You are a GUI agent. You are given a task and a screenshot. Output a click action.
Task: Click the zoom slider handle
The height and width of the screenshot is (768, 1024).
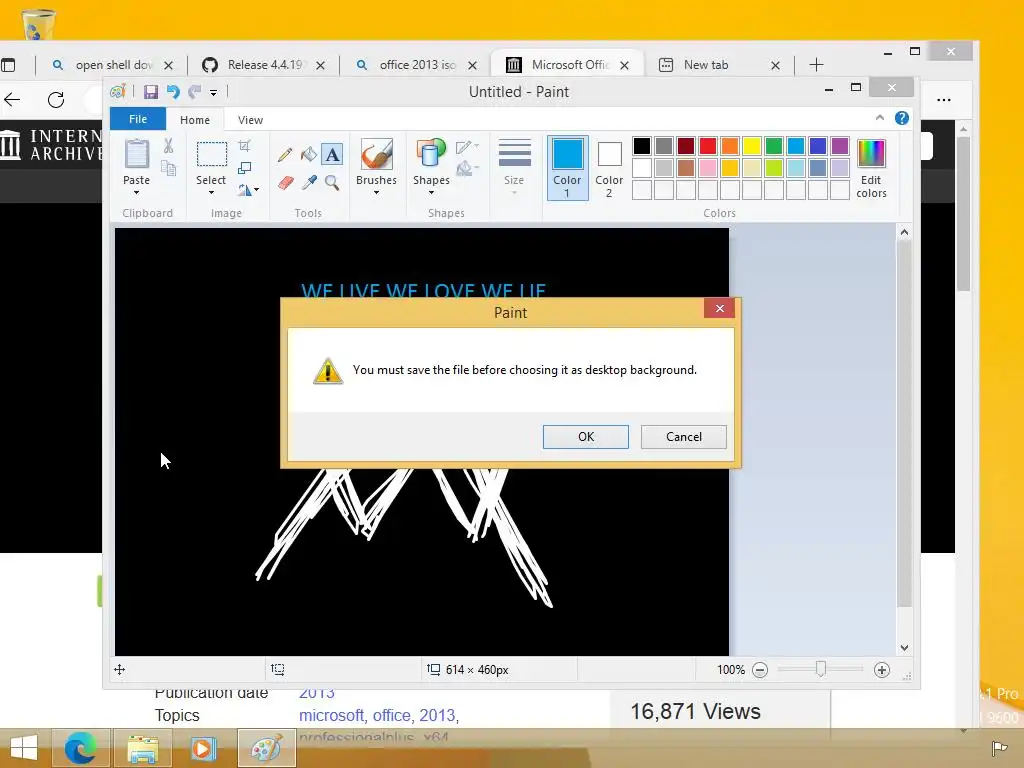click(x=821, y=669)
